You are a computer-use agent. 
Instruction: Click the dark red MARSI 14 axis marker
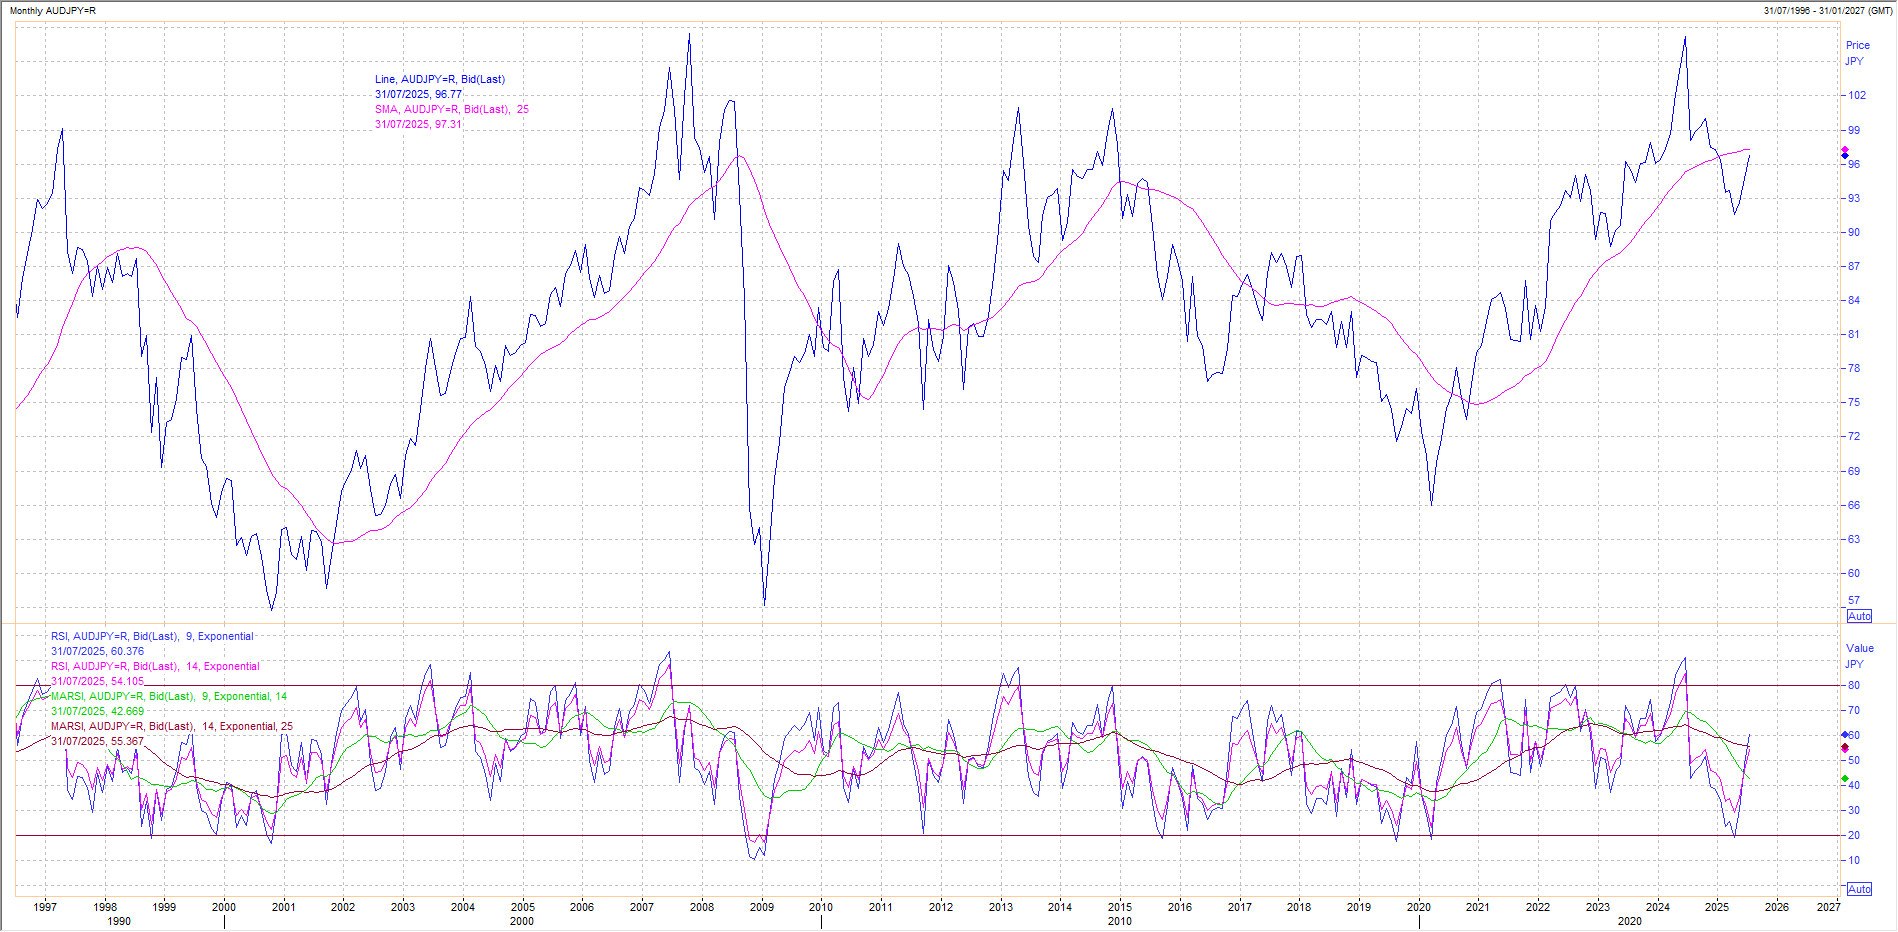coord(1845,748)
